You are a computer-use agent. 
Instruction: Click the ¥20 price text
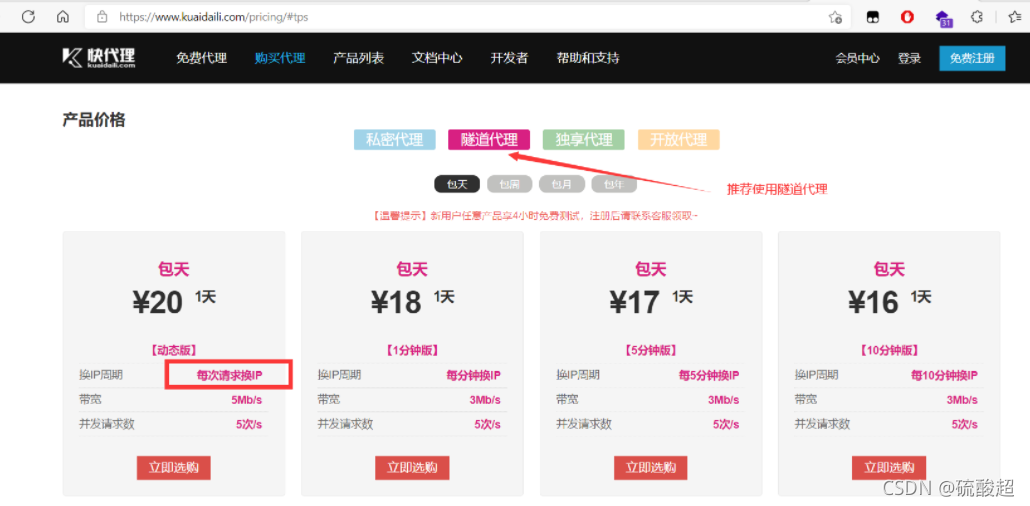(x=157, y=302)
